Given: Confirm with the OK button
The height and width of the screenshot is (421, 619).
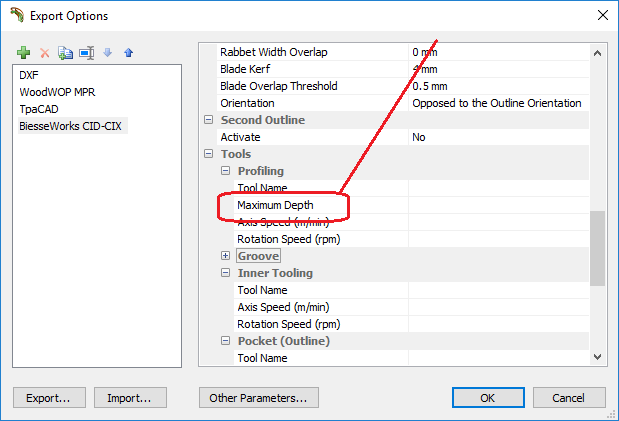Looking at the screenshot, I should click(x=487, y=398).
